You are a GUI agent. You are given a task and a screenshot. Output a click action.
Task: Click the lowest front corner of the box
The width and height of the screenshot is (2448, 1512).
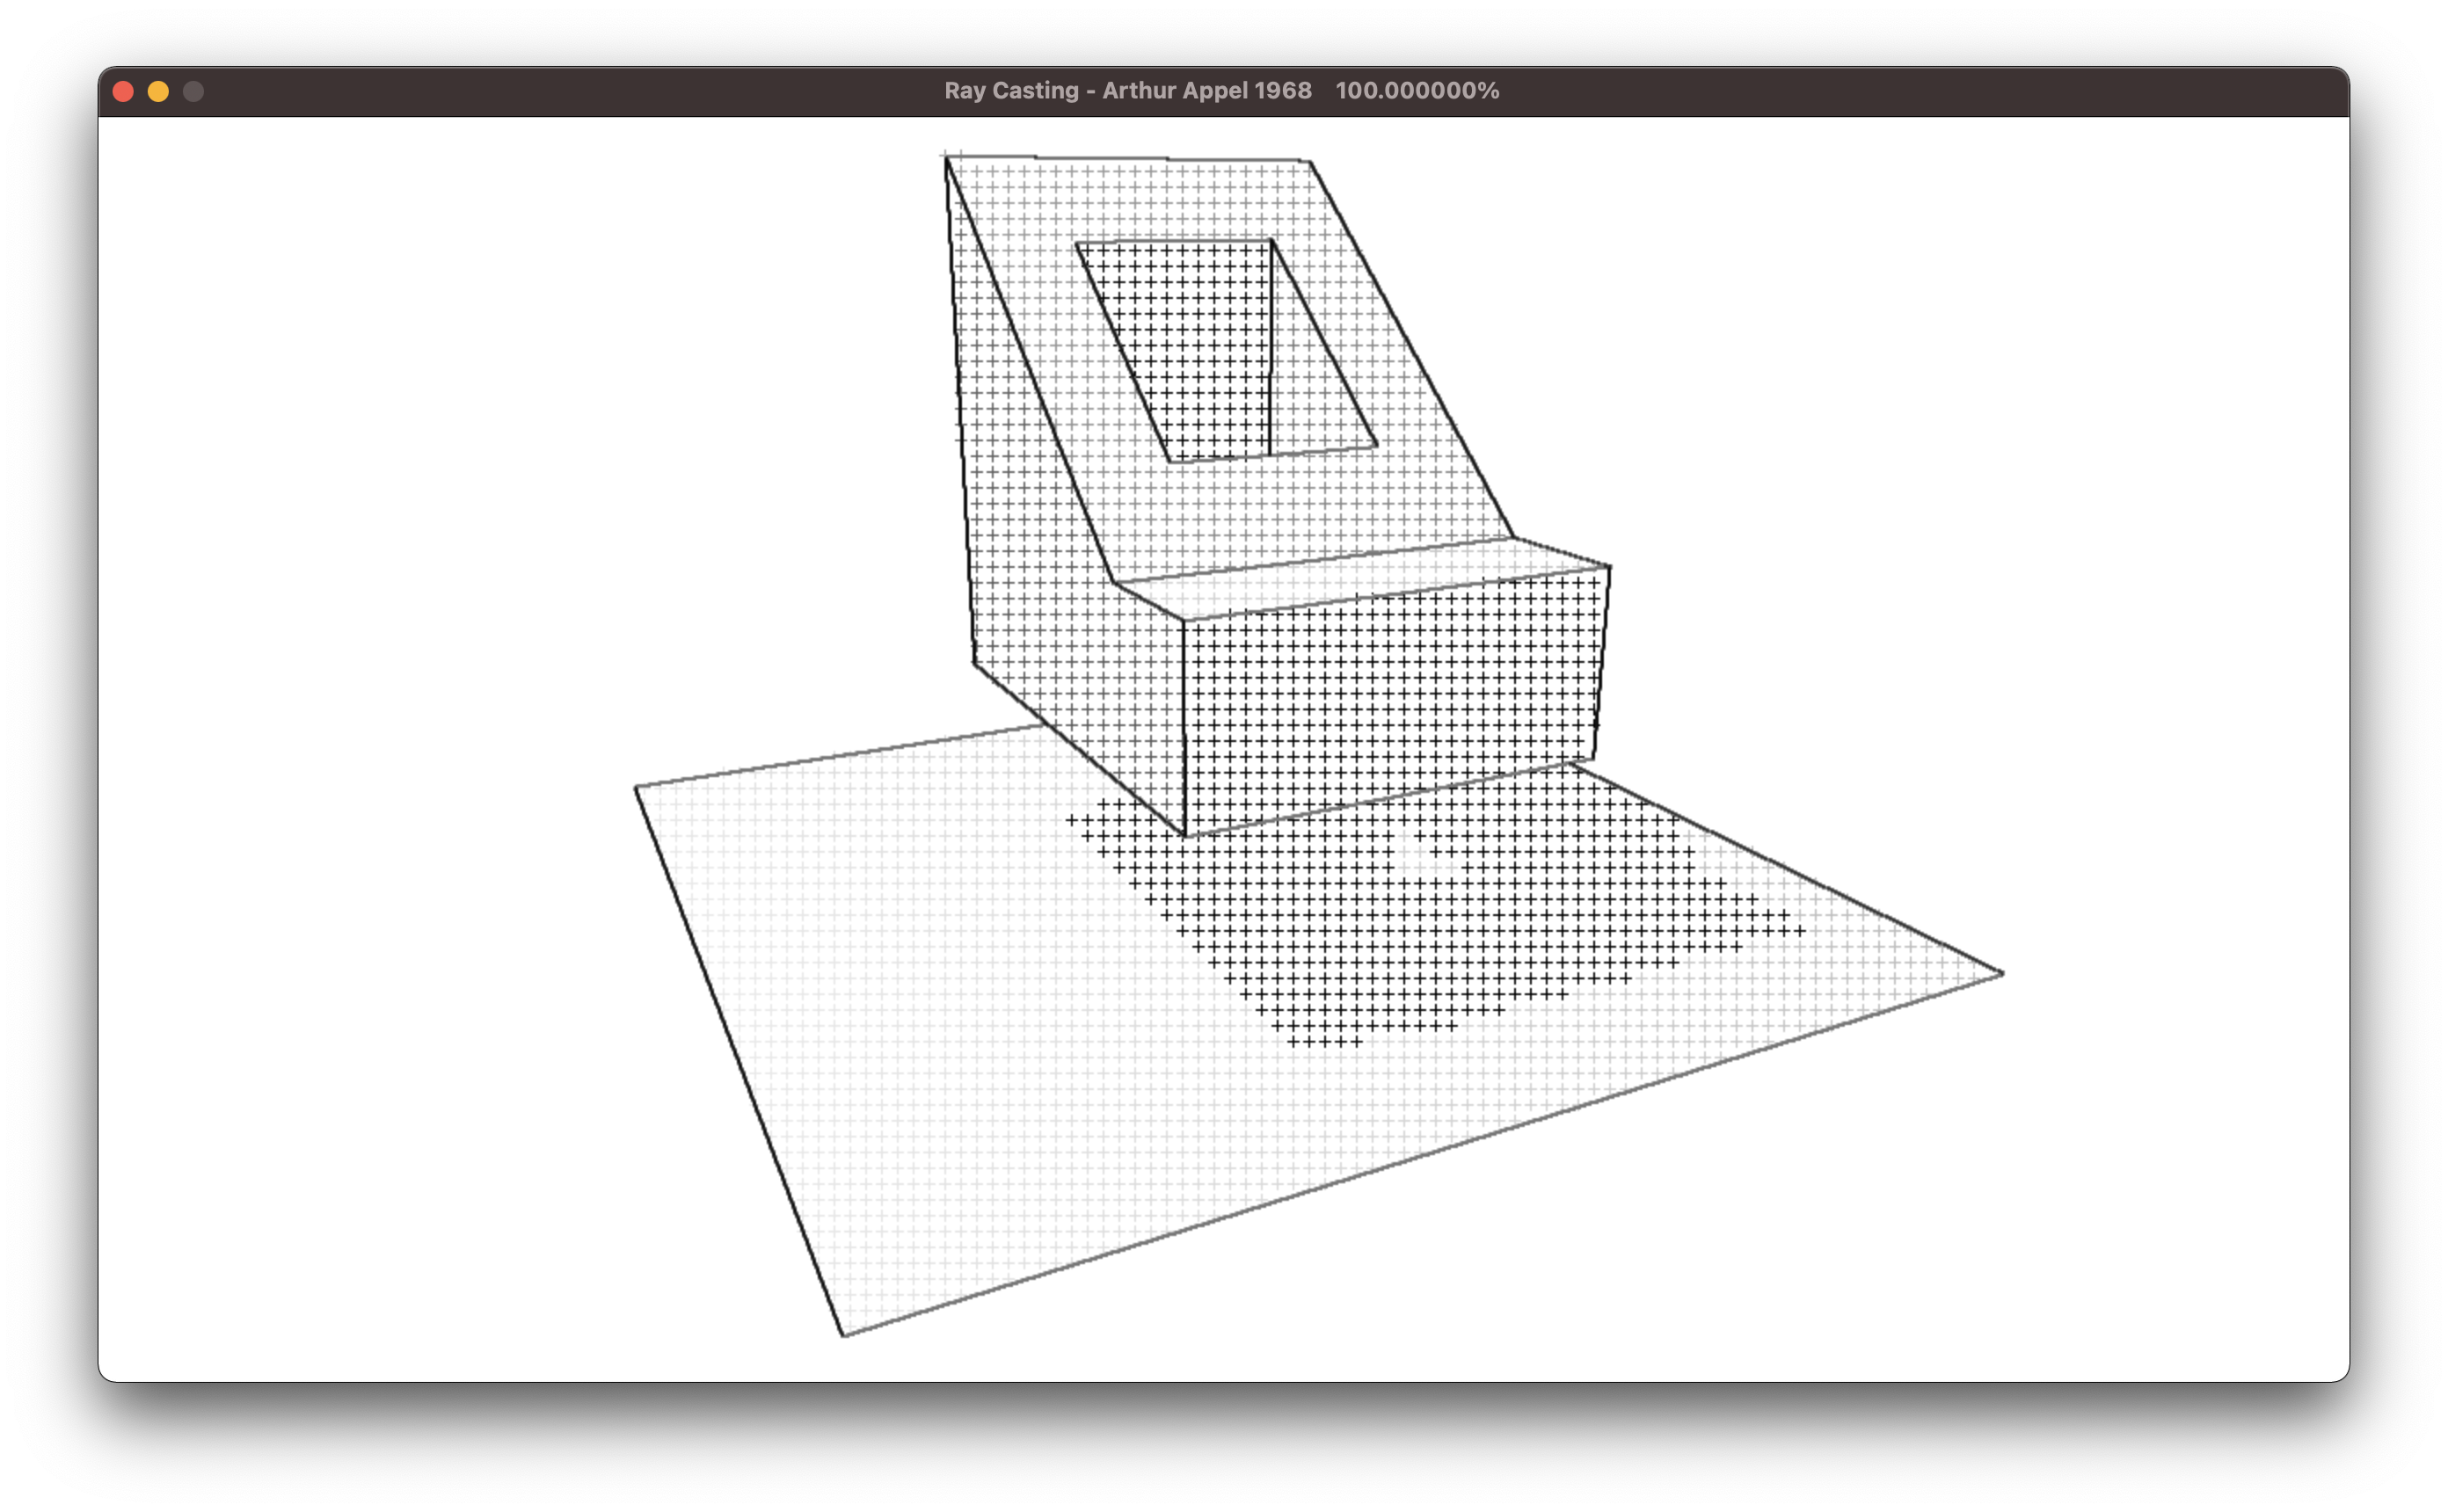(x=1185, y=836)
